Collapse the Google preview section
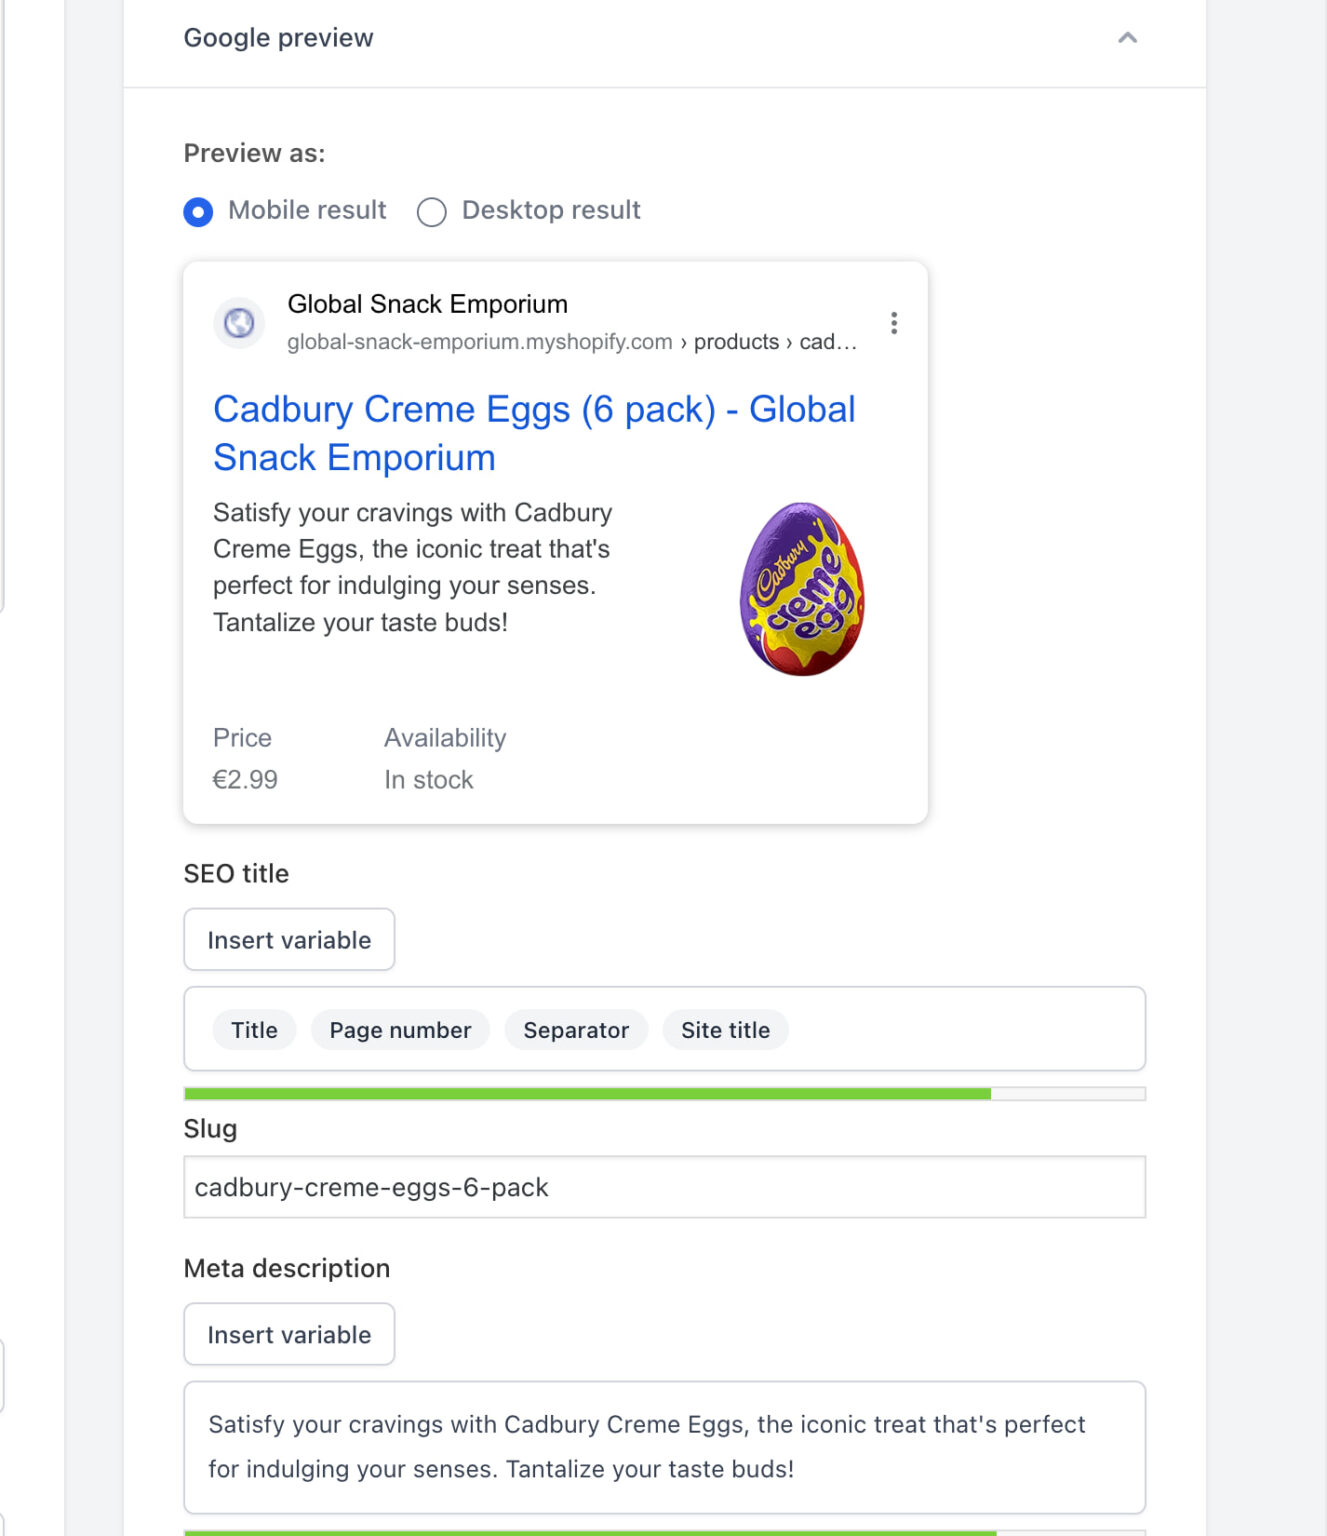1327x1536 pixels. pos(1127,37)
